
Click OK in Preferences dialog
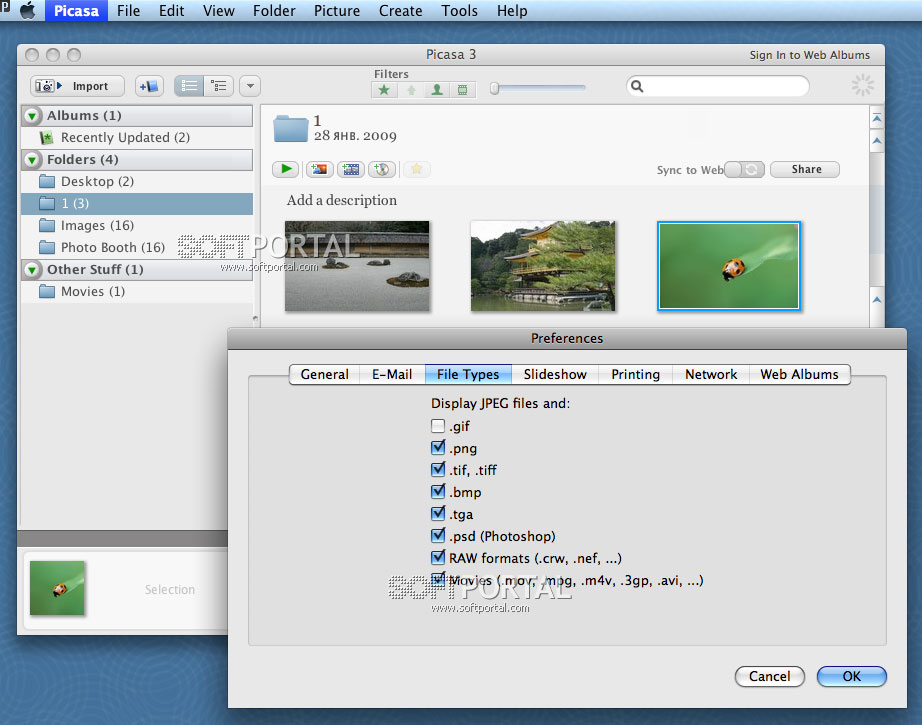coord(851,676)
